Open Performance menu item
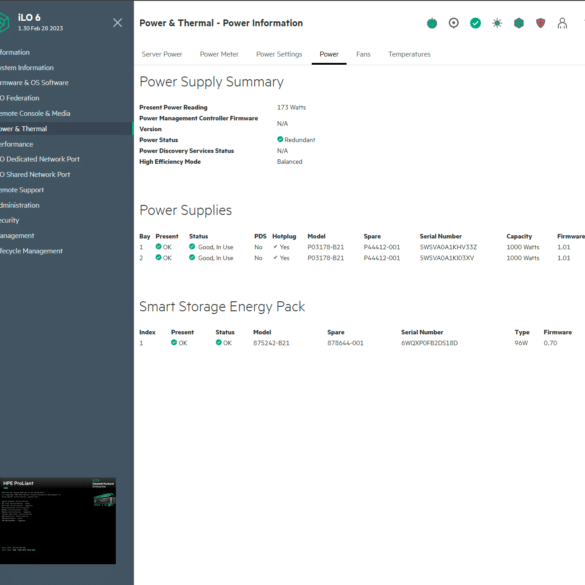 click(16, 144)
